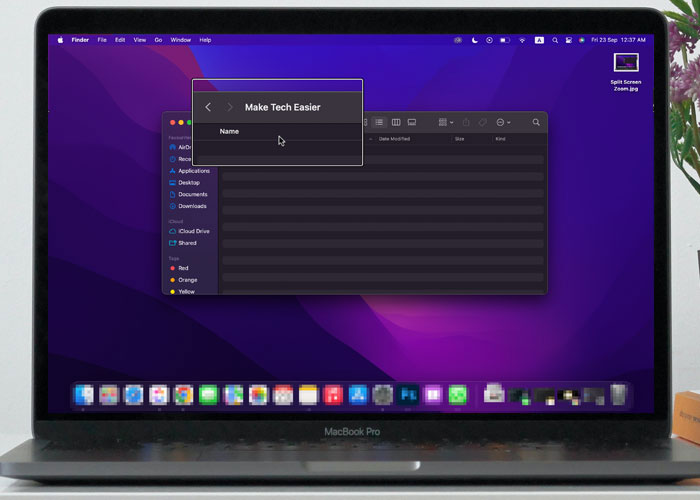Open the View menu
Screen dimensions: 700x500
point(140,40)
